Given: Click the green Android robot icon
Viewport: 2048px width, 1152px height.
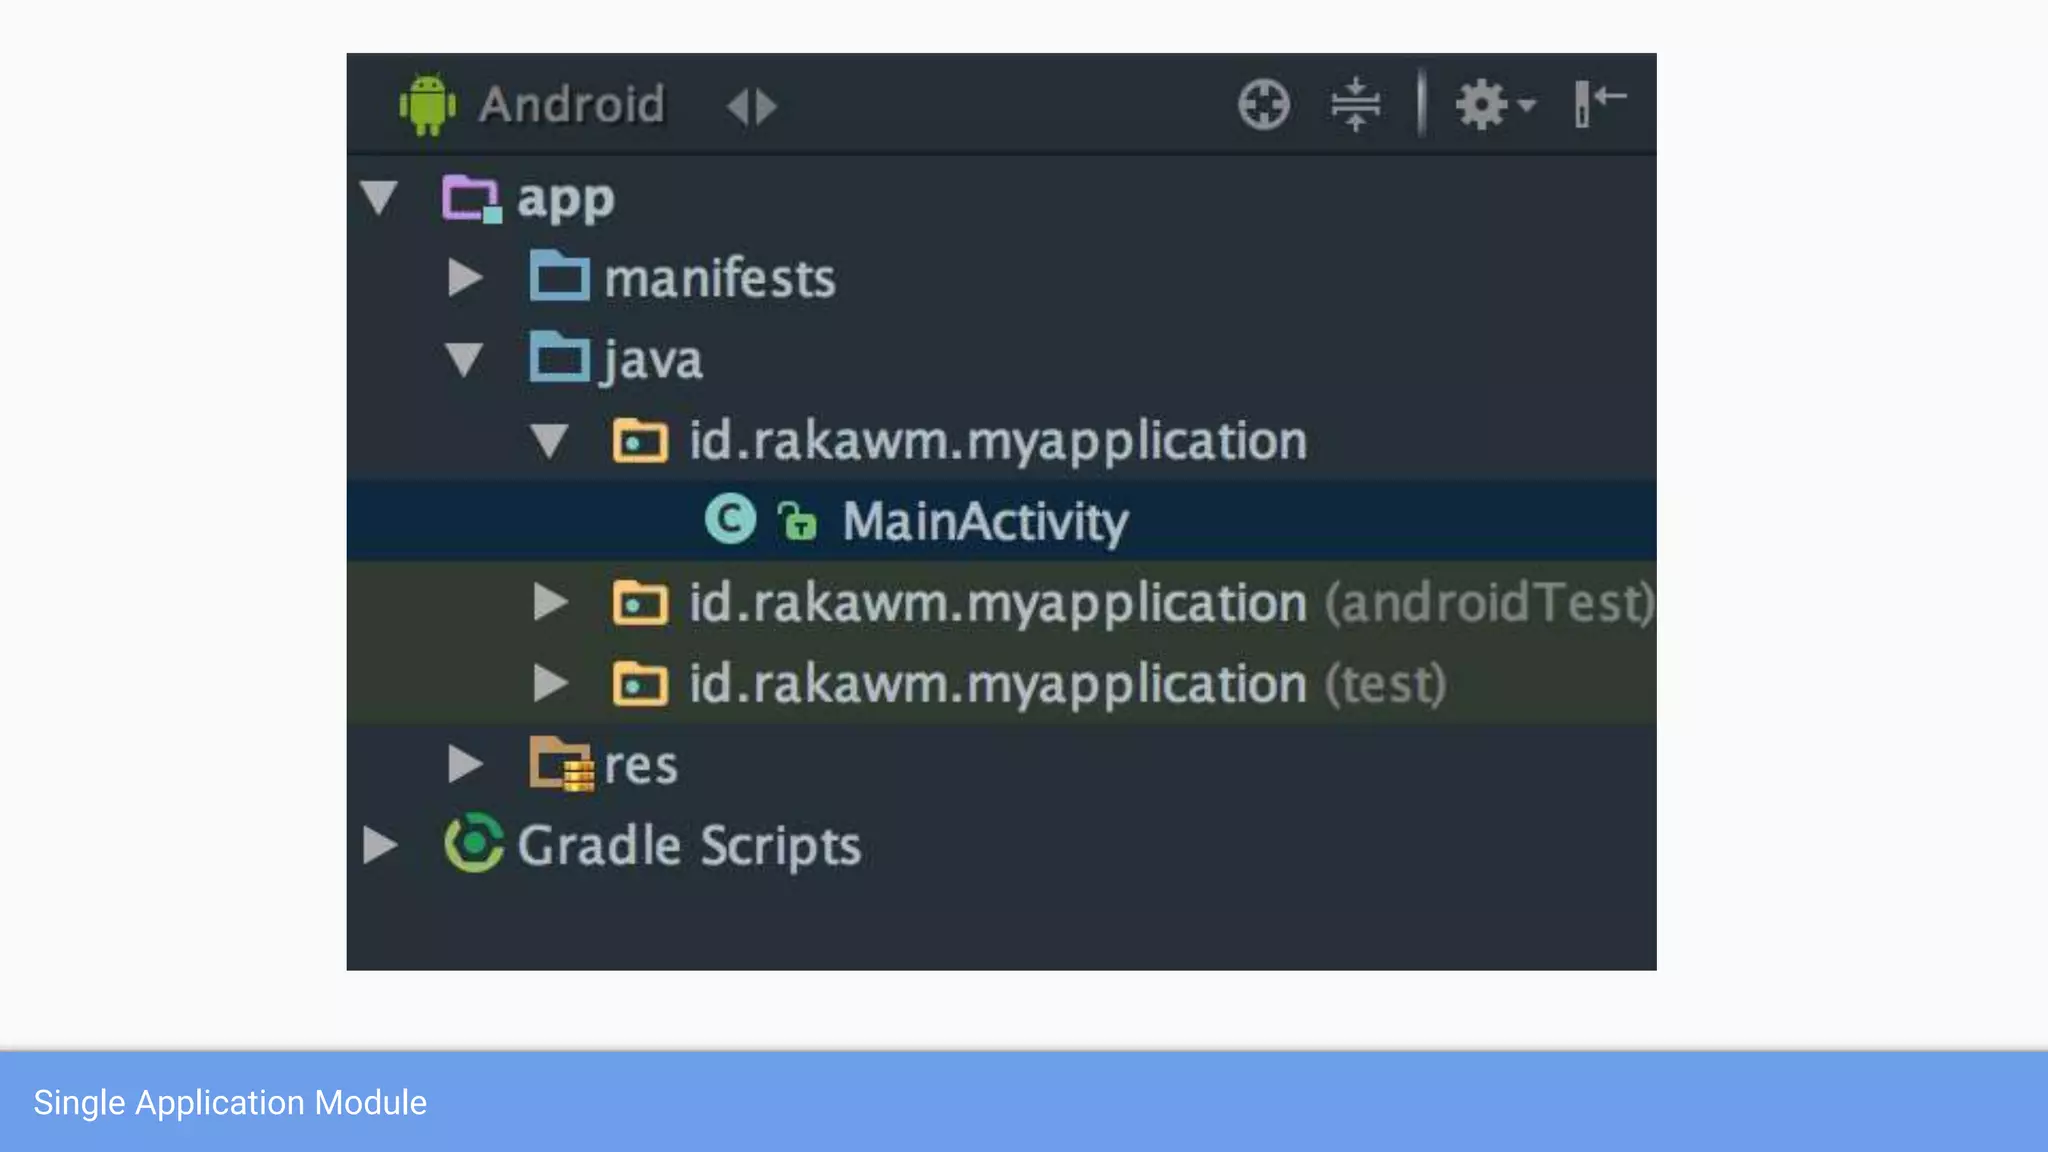Looking at the screenshot, I should pos(428,104).
